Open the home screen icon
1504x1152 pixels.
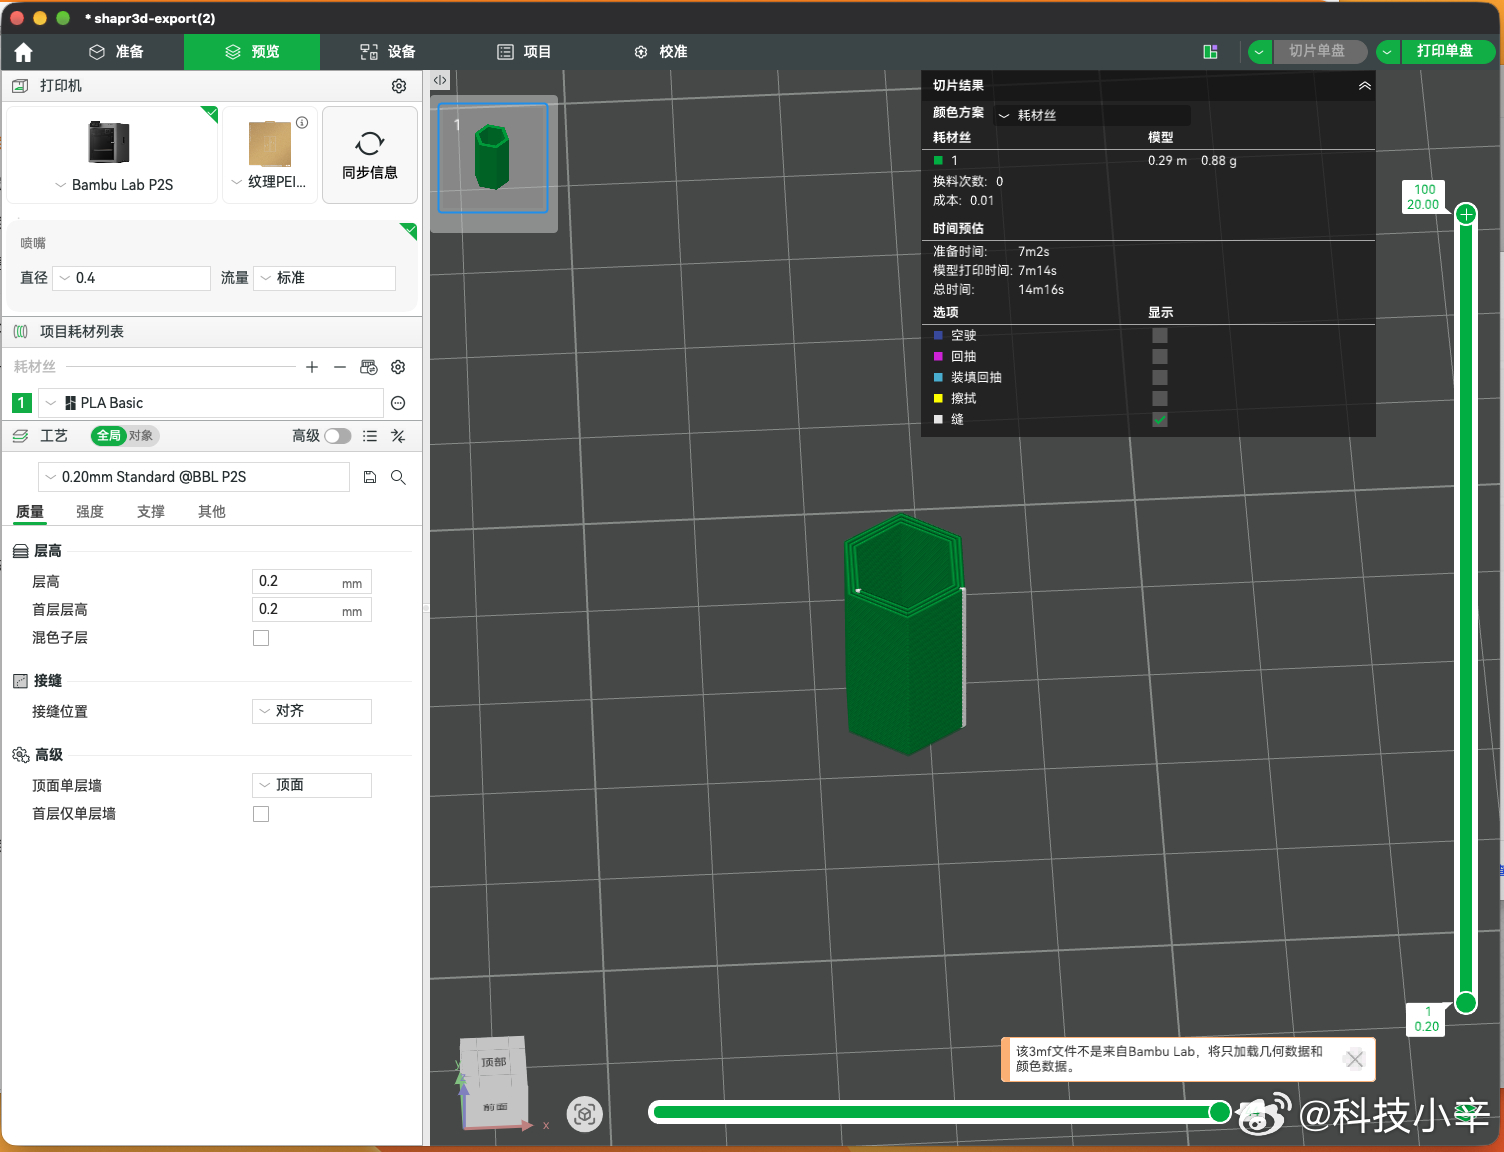click(24, 52)
